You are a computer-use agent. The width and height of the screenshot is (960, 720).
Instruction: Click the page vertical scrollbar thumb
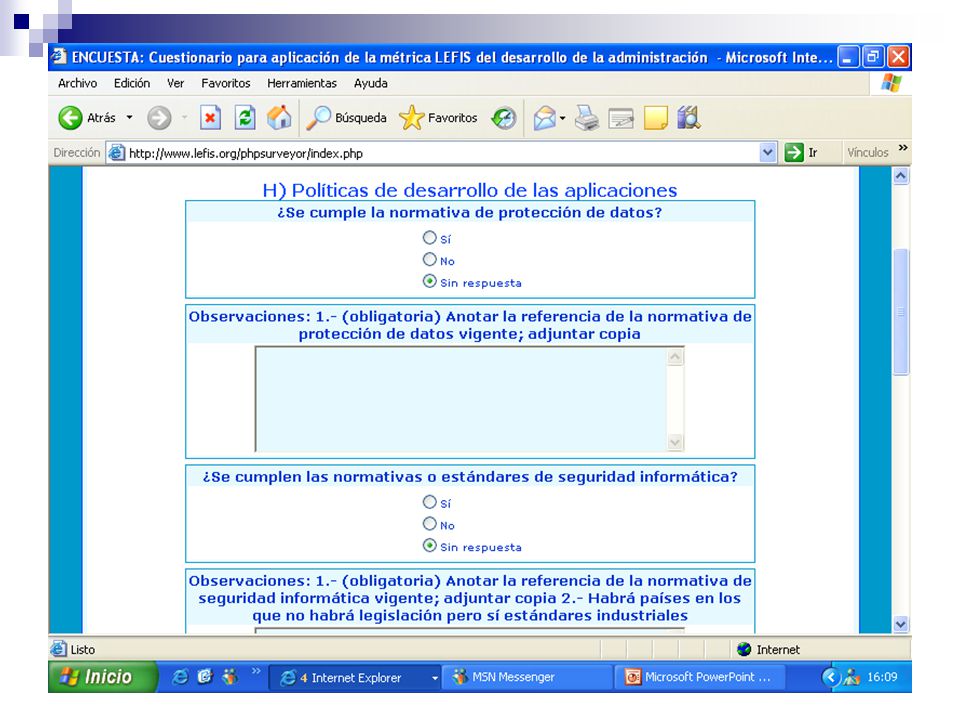pyautogui.click(x=901, y=311)
